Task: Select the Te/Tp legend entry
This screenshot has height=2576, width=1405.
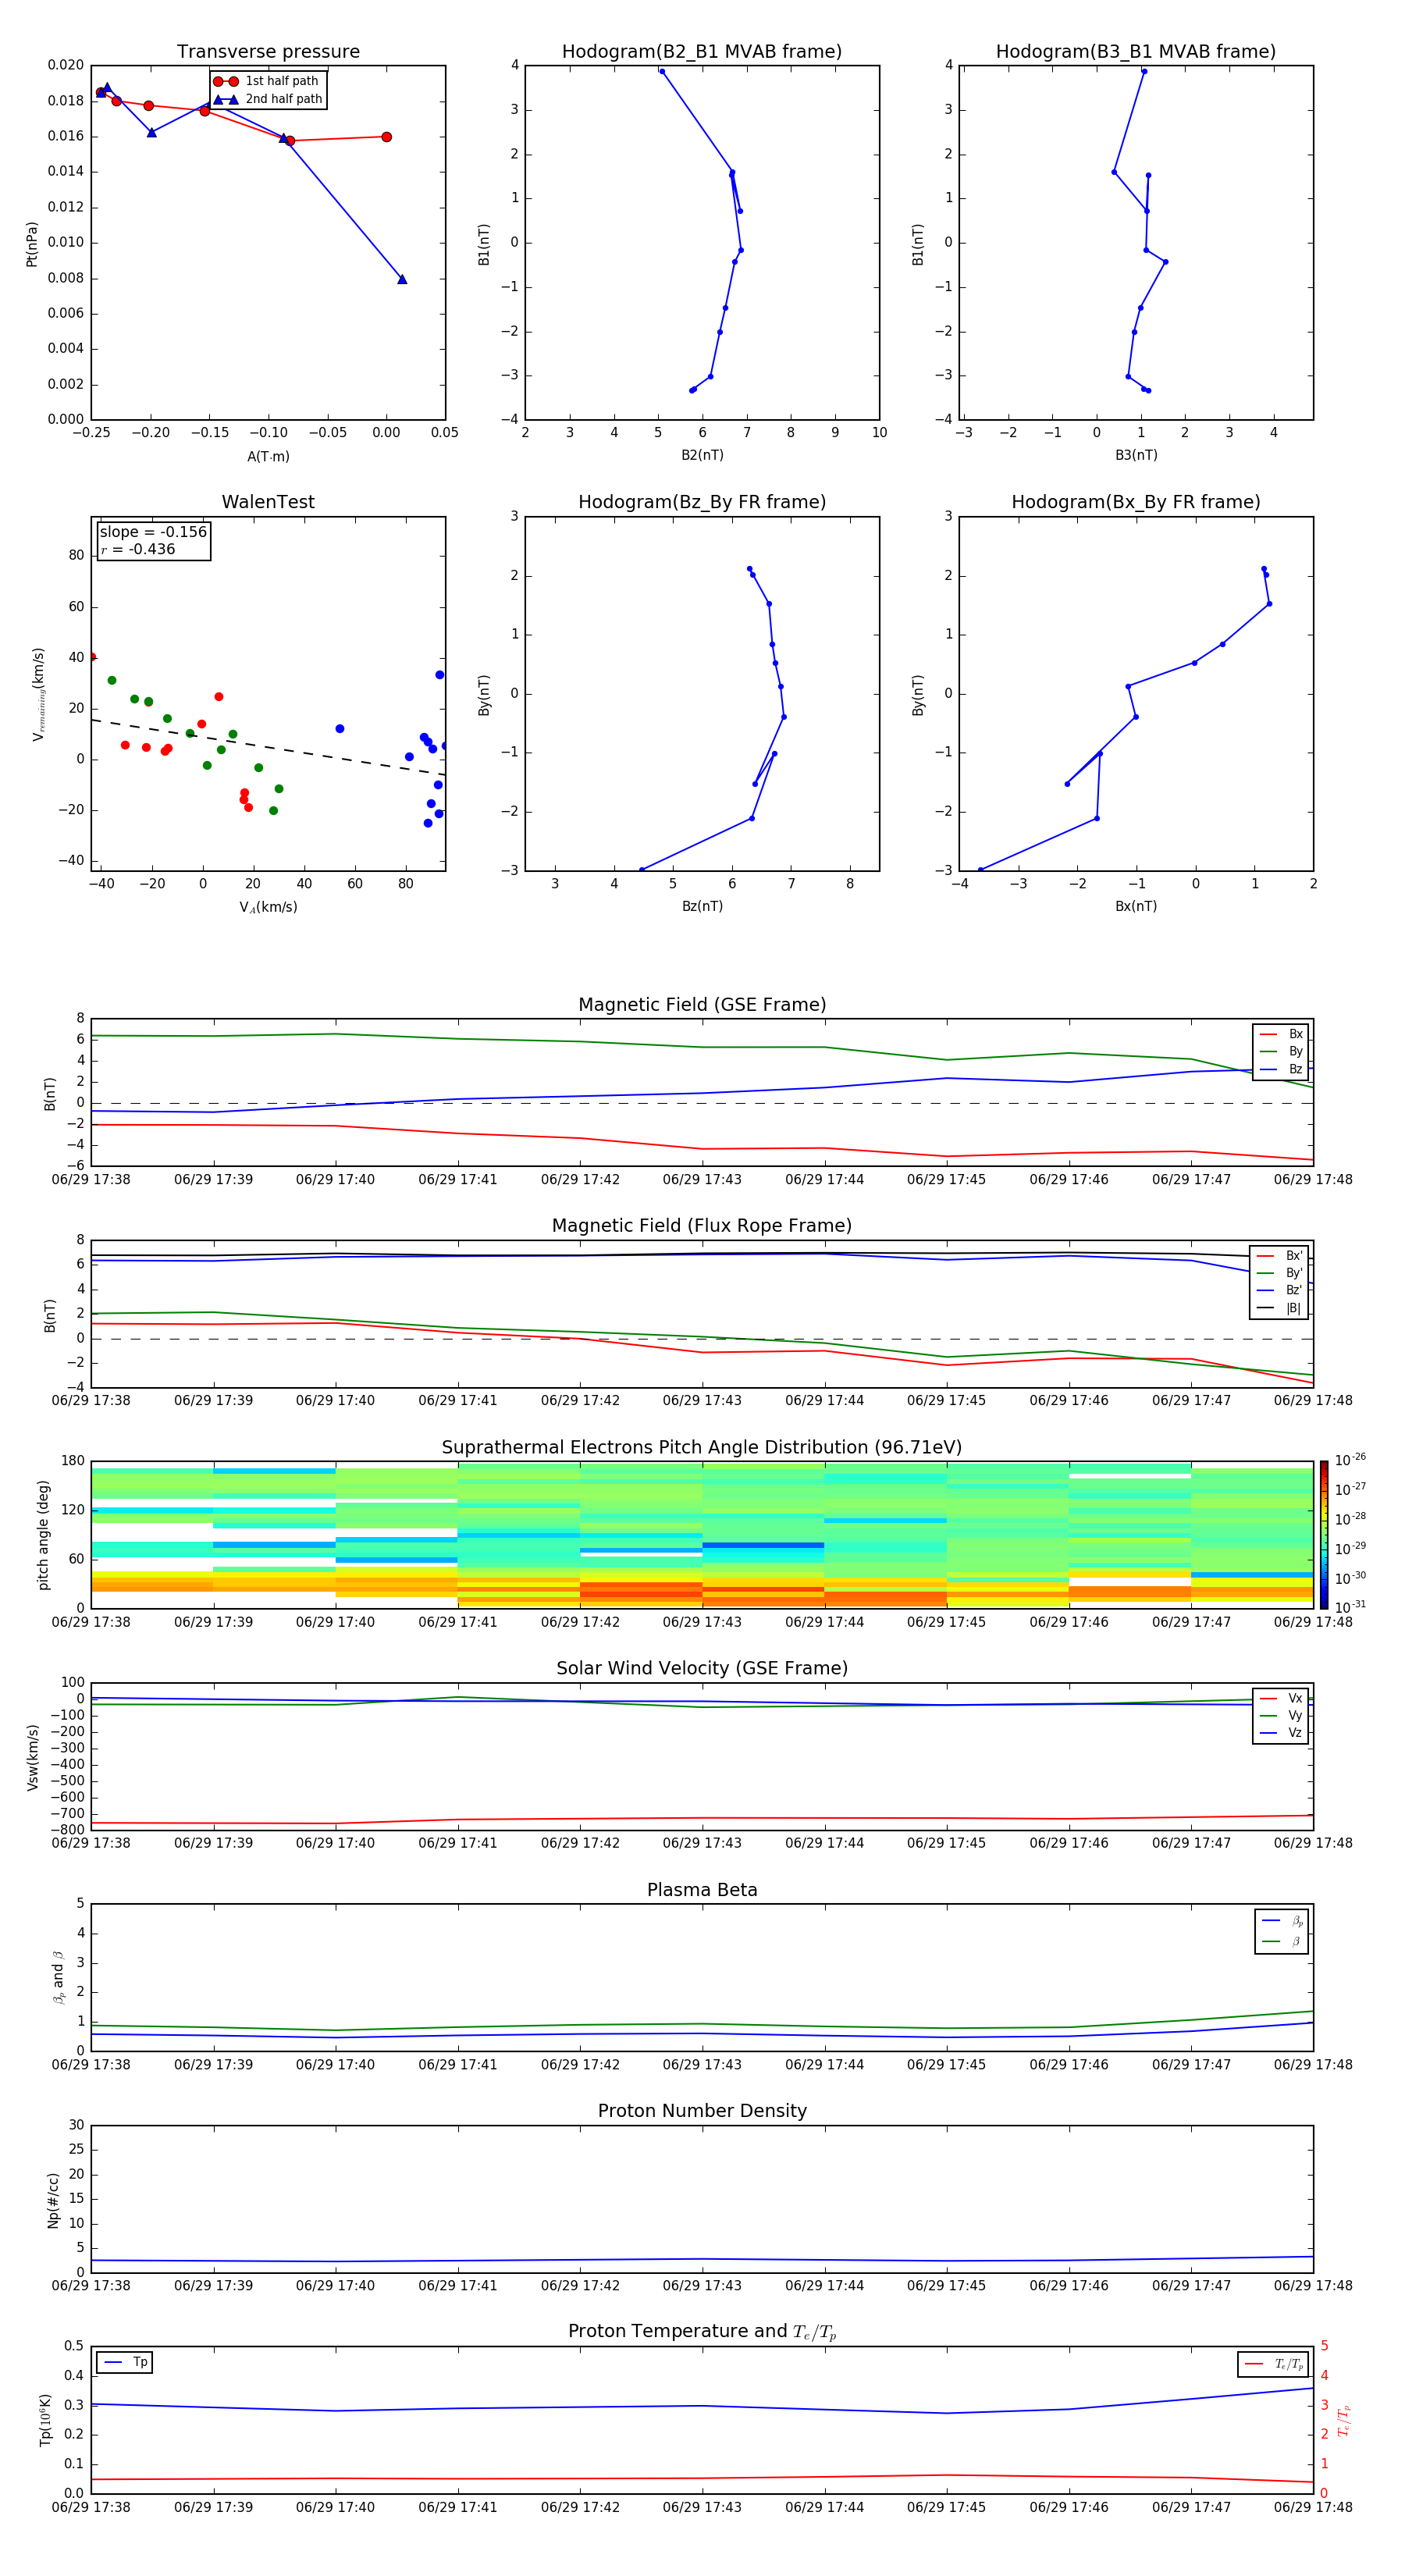Action: (x=1274, y=2364)
